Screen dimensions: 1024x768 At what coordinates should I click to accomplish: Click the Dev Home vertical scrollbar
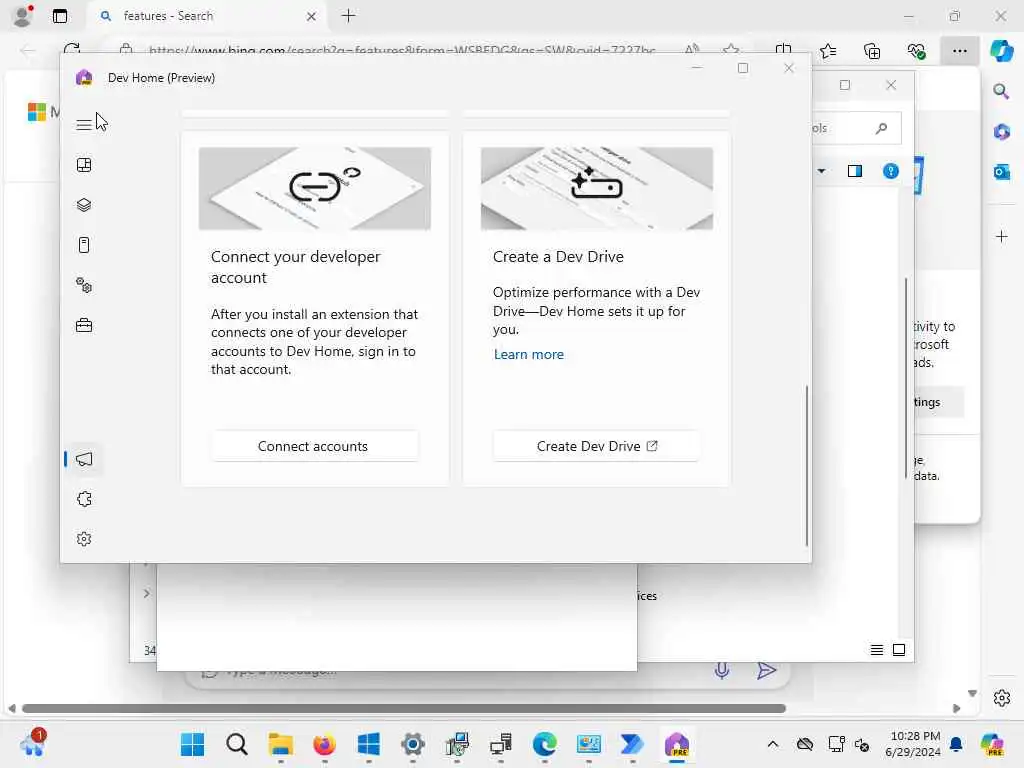pyautogui.click(x=807, y=466)
